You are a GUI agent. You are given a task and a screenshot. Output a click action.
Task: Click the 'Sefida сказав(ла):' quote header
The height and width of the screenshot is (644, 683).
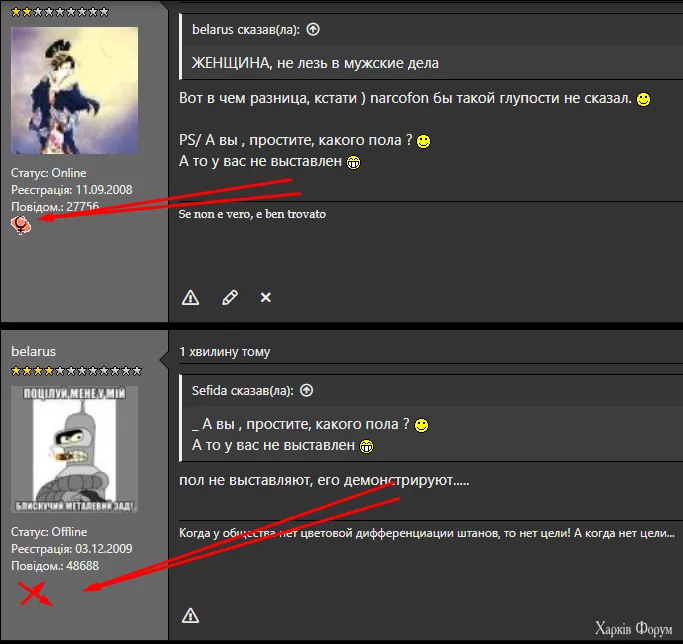(243, 390)
